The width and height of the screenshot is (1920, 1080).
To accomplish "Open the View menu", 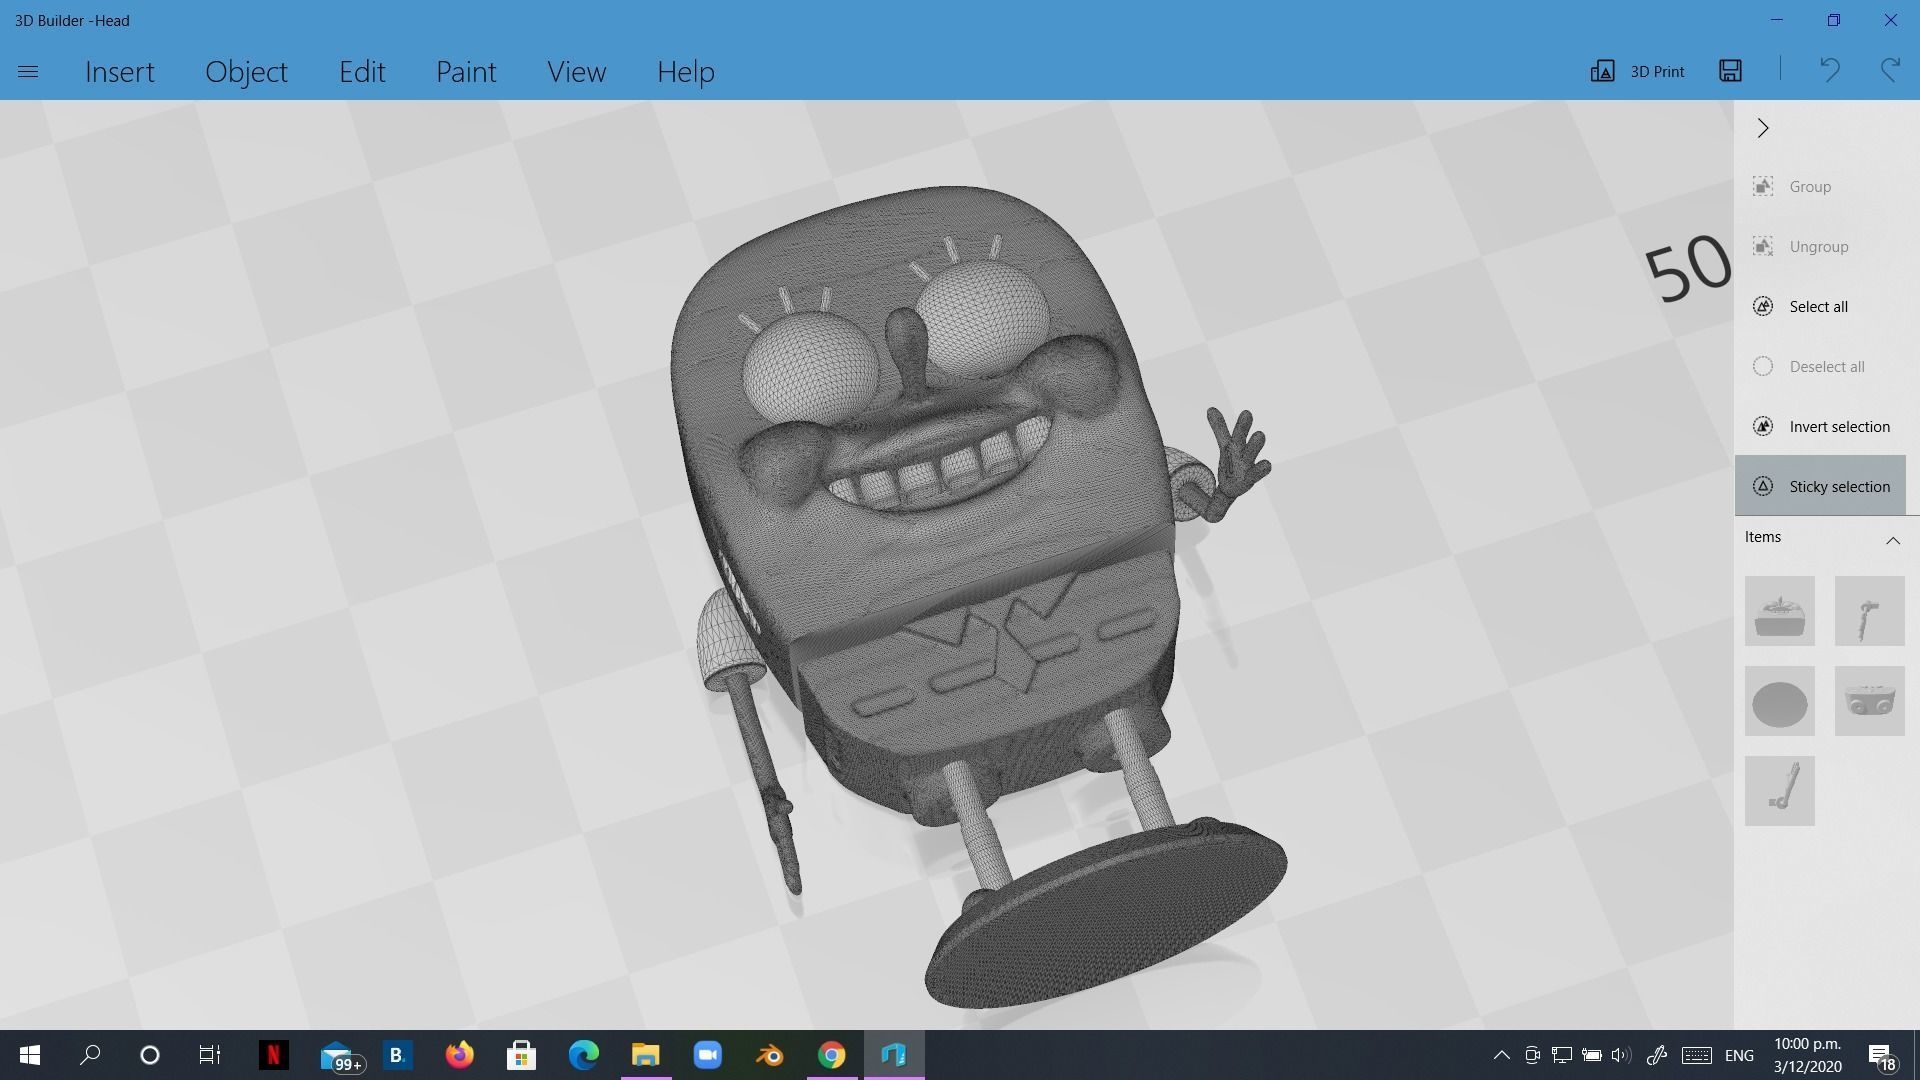I will [576, 72].
